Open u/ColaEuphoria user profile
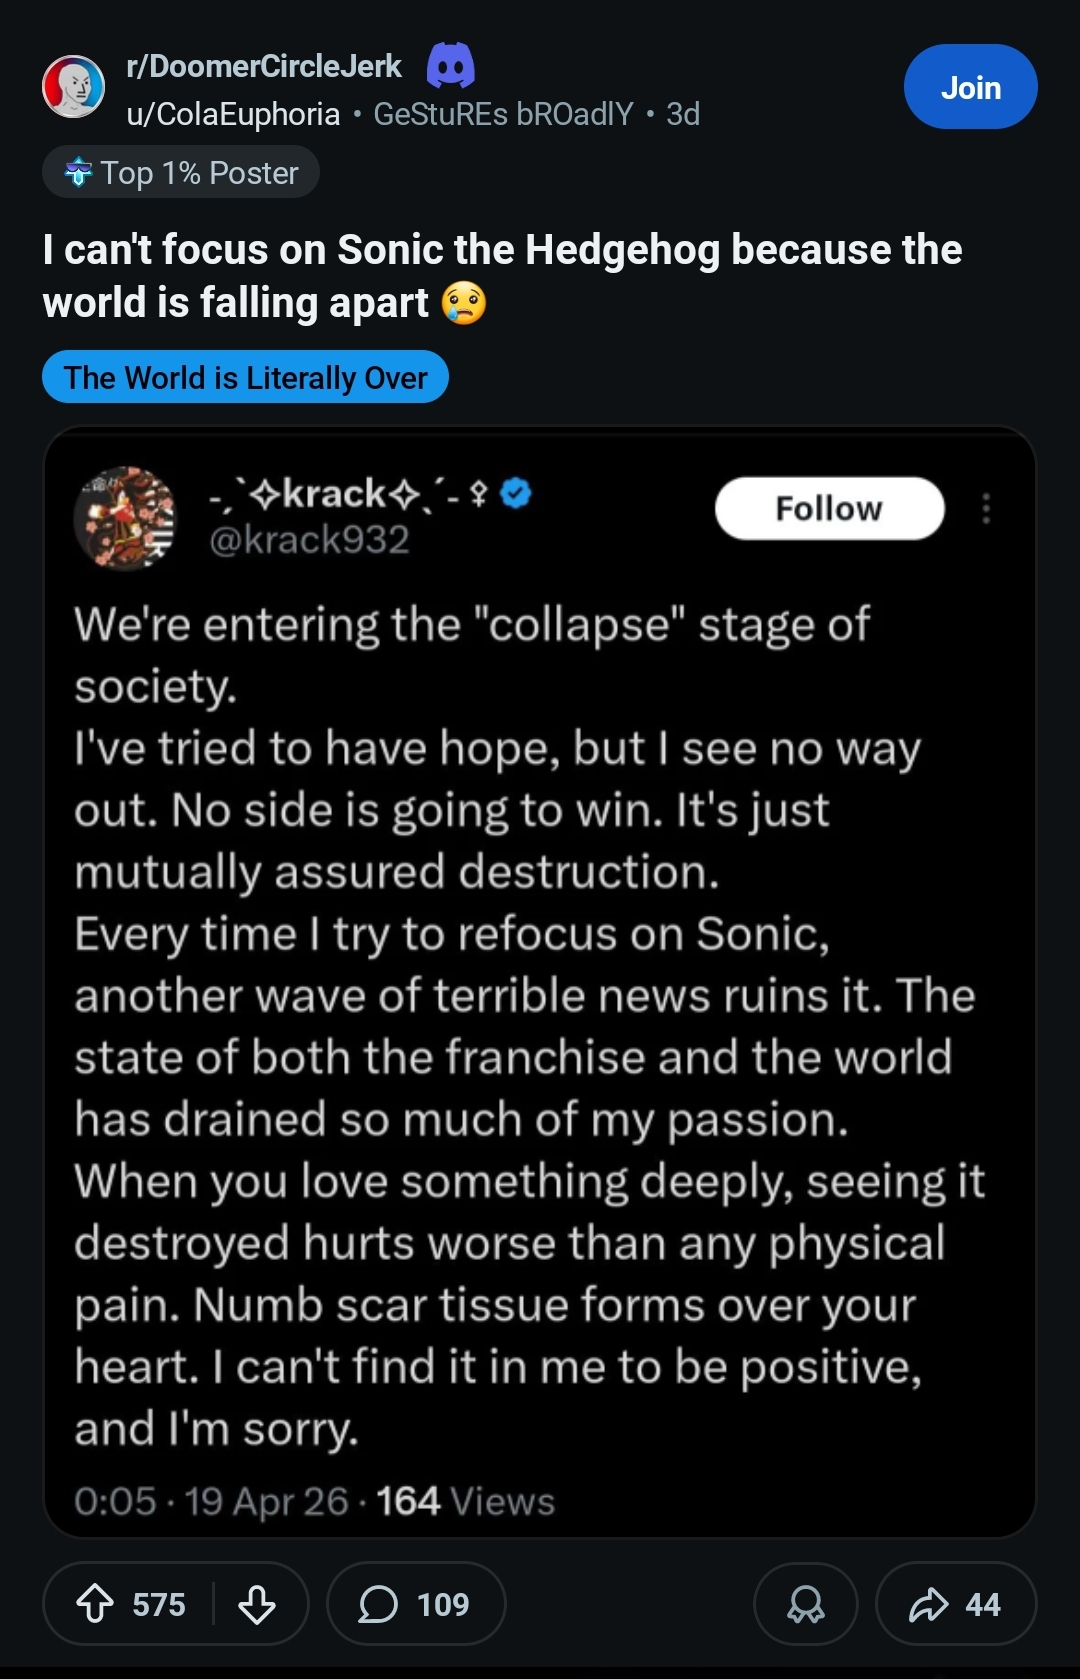 (x=233, y=114)
